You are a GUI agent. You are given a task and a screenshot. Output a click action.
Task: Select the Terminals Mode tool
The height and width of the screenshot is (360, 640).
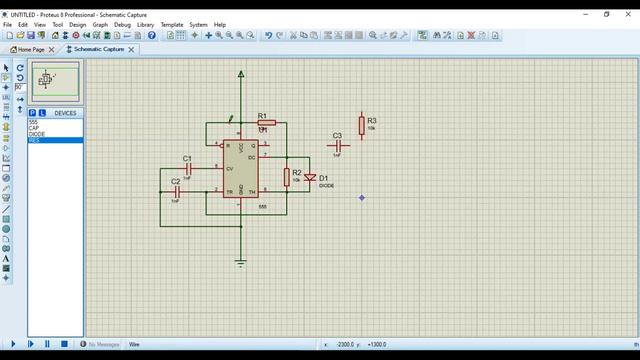6,138
